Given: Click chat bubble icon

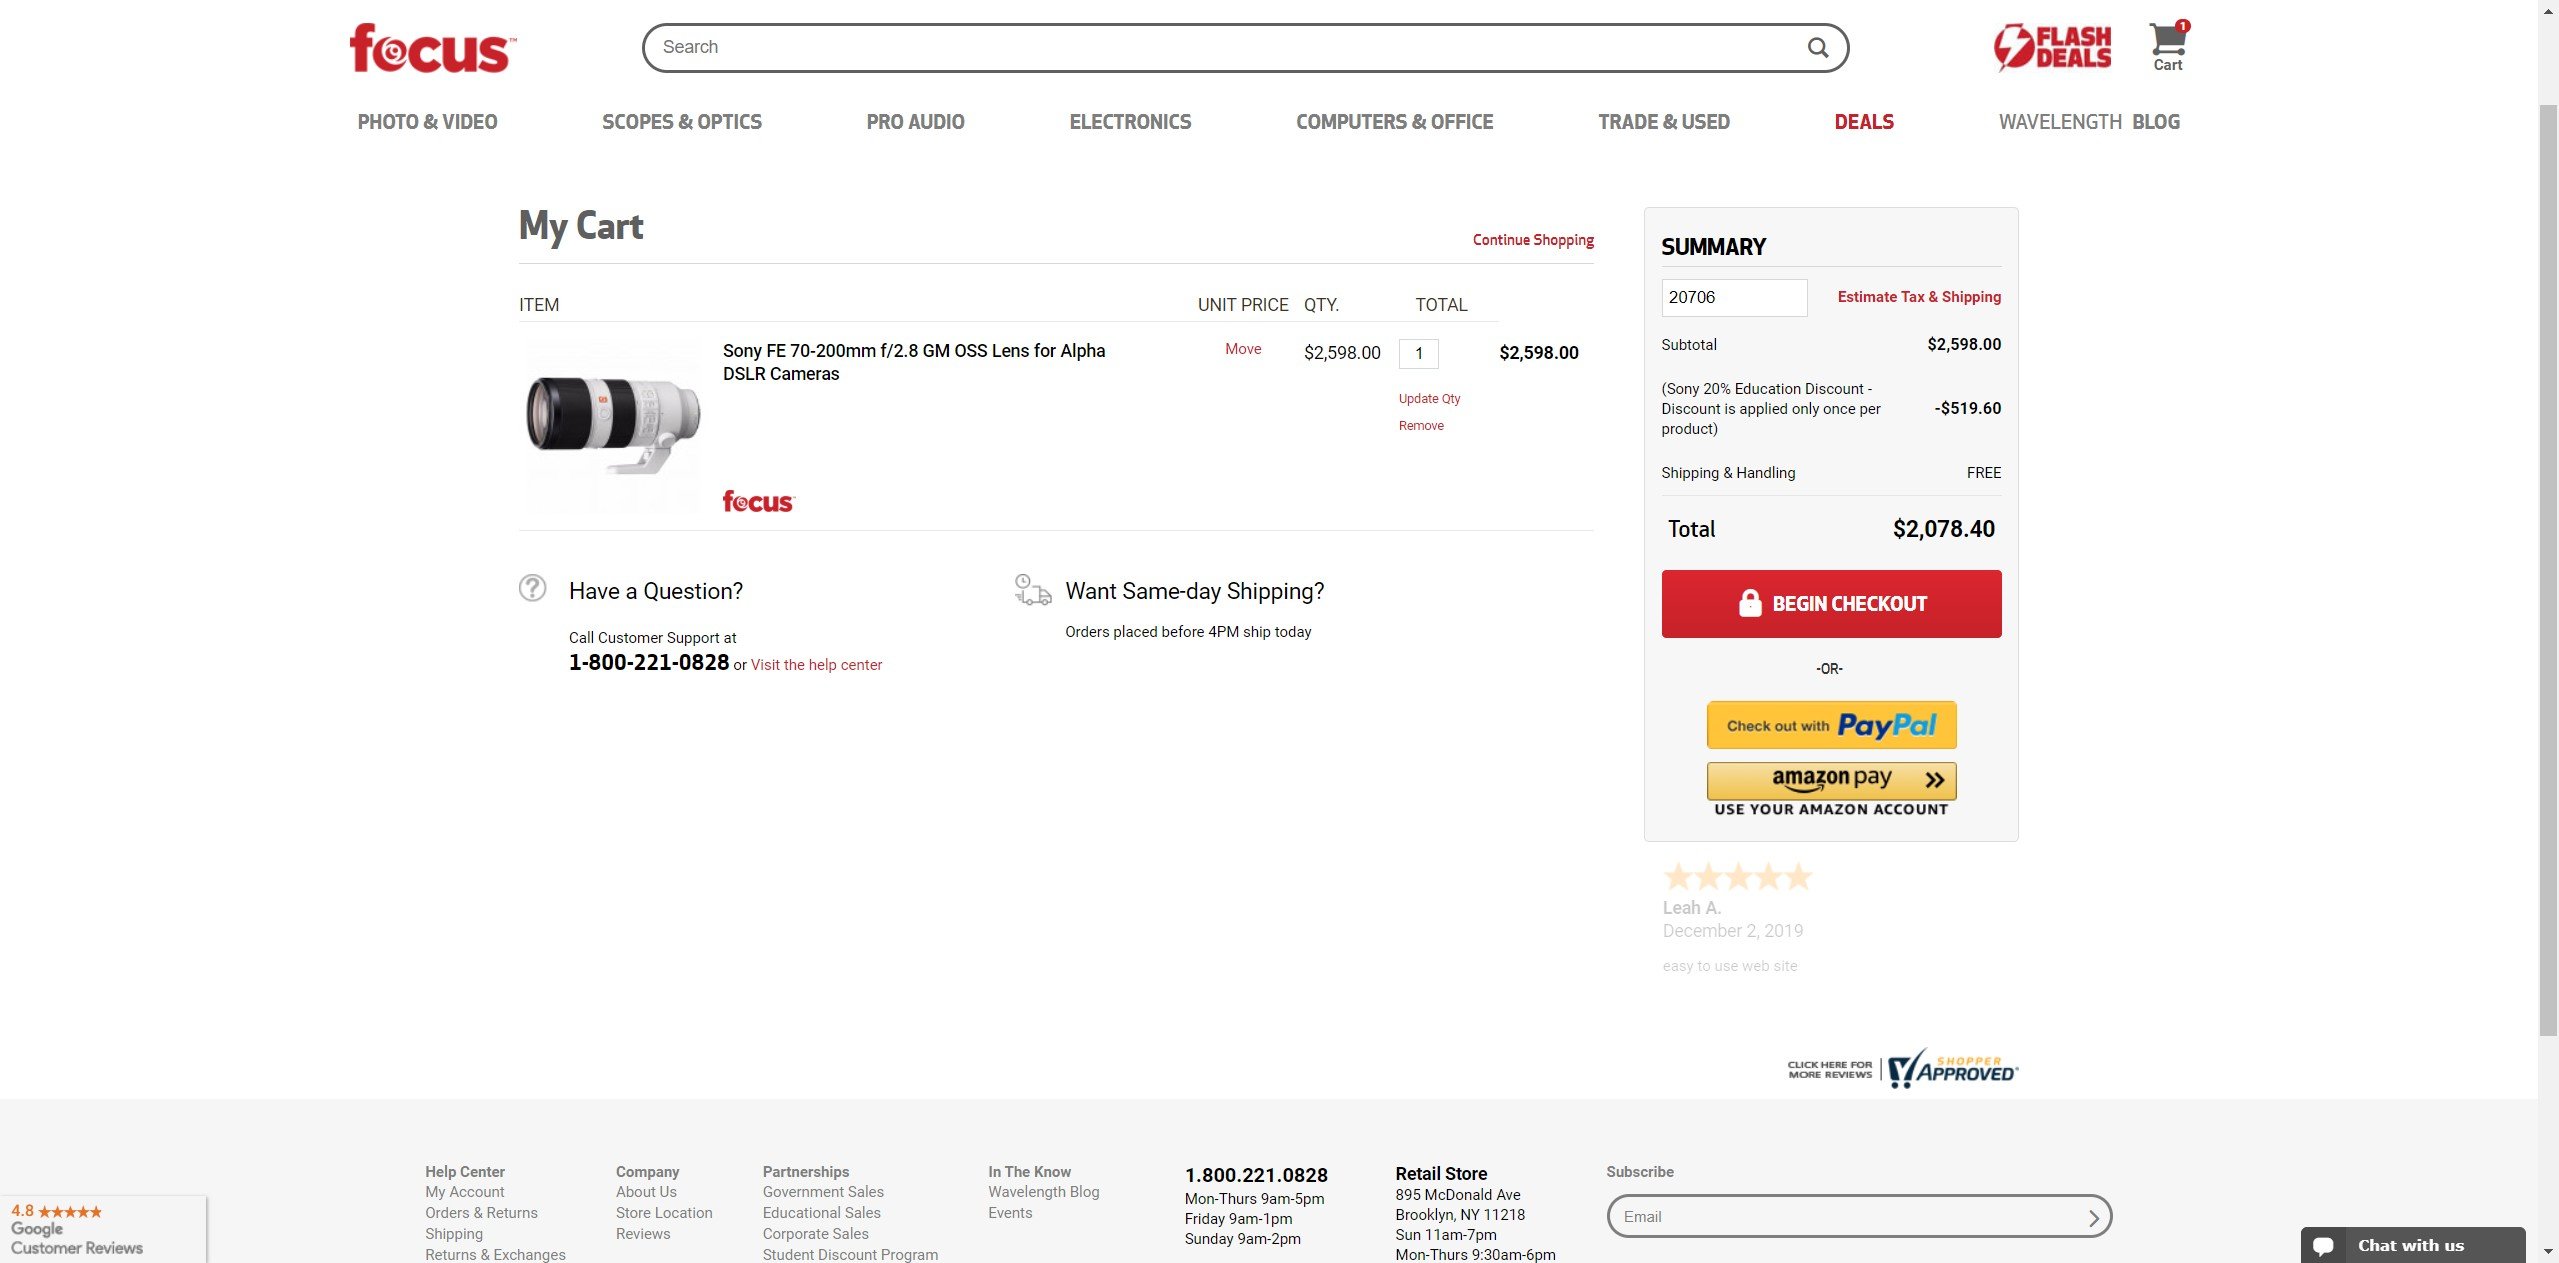Looking at the screenshot, I should [x=2324, y=1246].
